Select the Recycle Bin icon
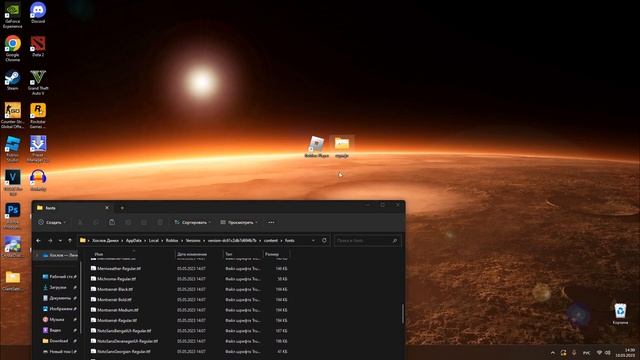 click(x=620, y=314)
